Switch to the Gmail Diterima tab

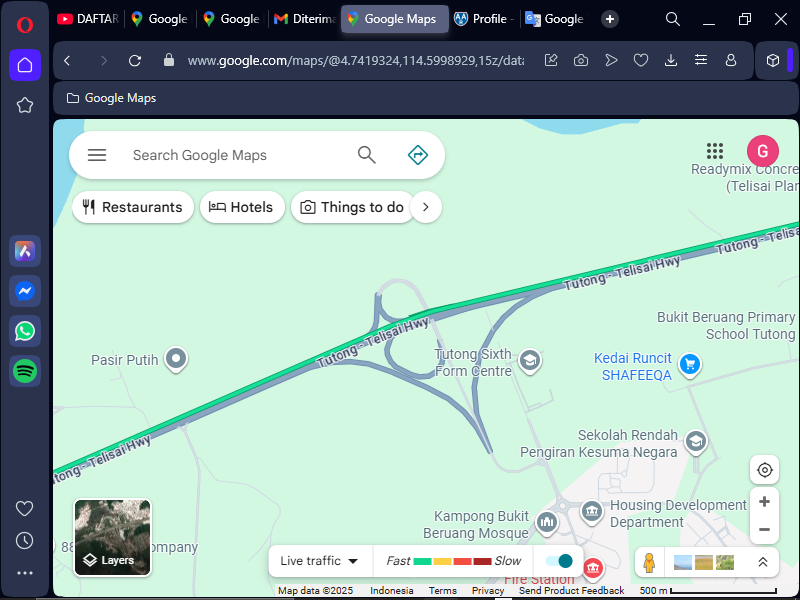click(x=305, y=19)
